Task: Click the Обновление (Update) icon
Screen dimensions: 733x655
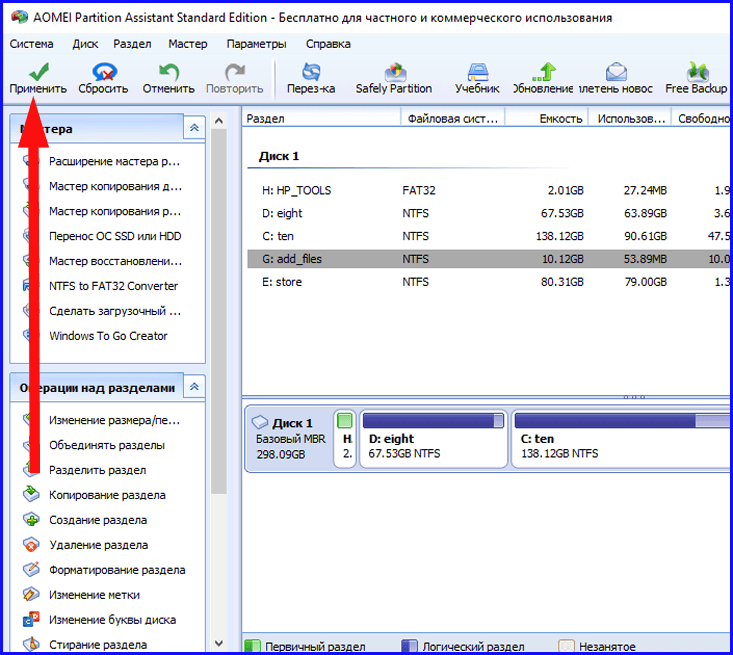Action: (x=544, y=72)
